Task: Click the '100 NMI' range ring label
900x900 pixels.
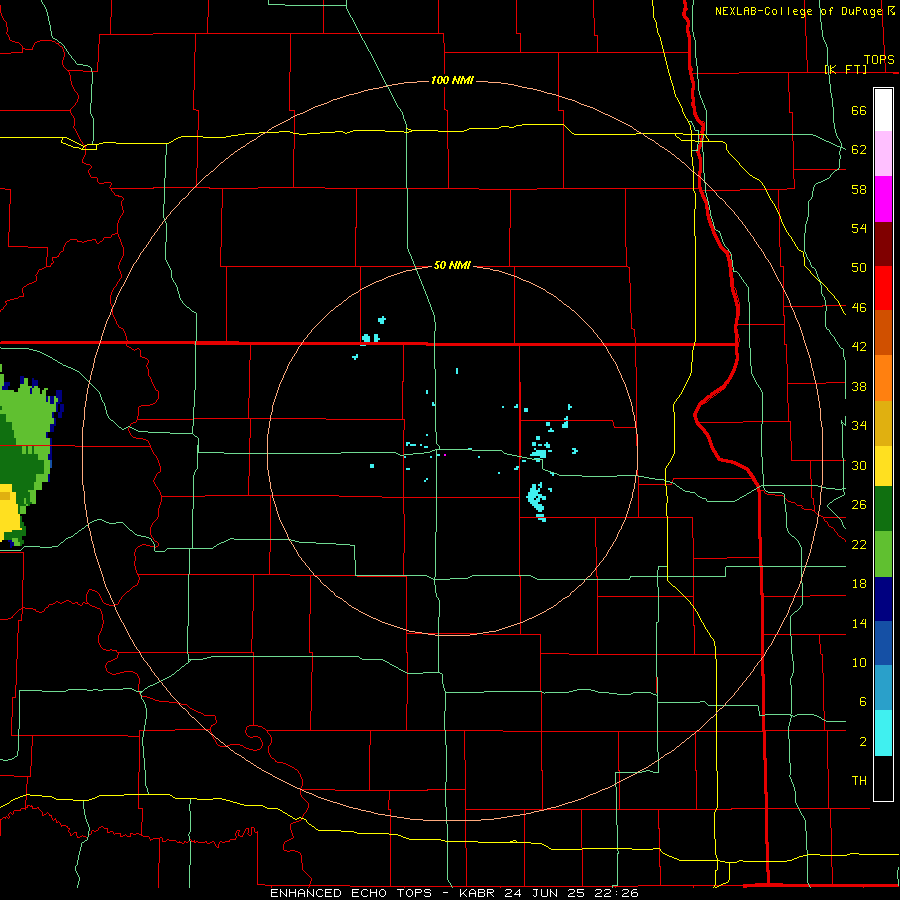Action: click(452, 80)
